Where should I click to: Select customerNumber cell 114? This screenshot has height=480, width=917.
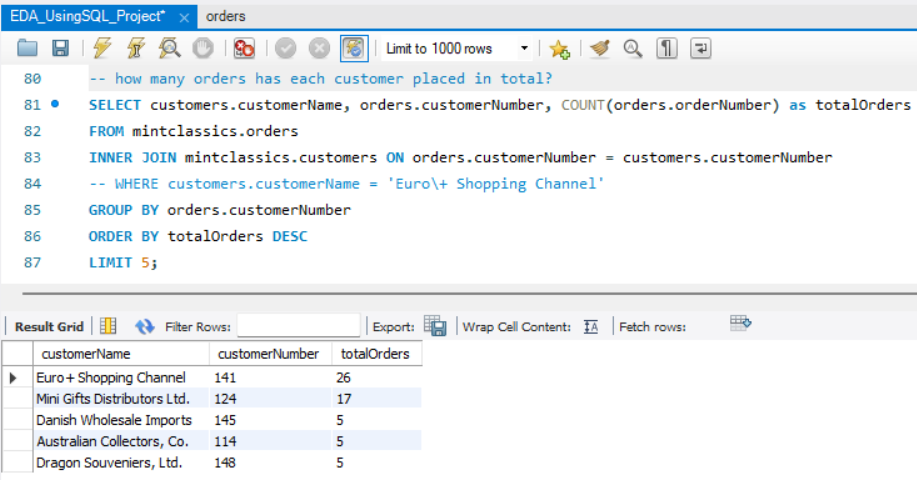coord(271,441)
